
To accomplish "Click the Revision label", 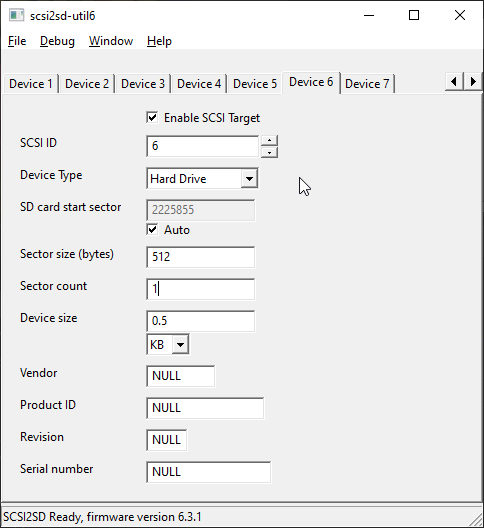I will (x=42, y=437).
